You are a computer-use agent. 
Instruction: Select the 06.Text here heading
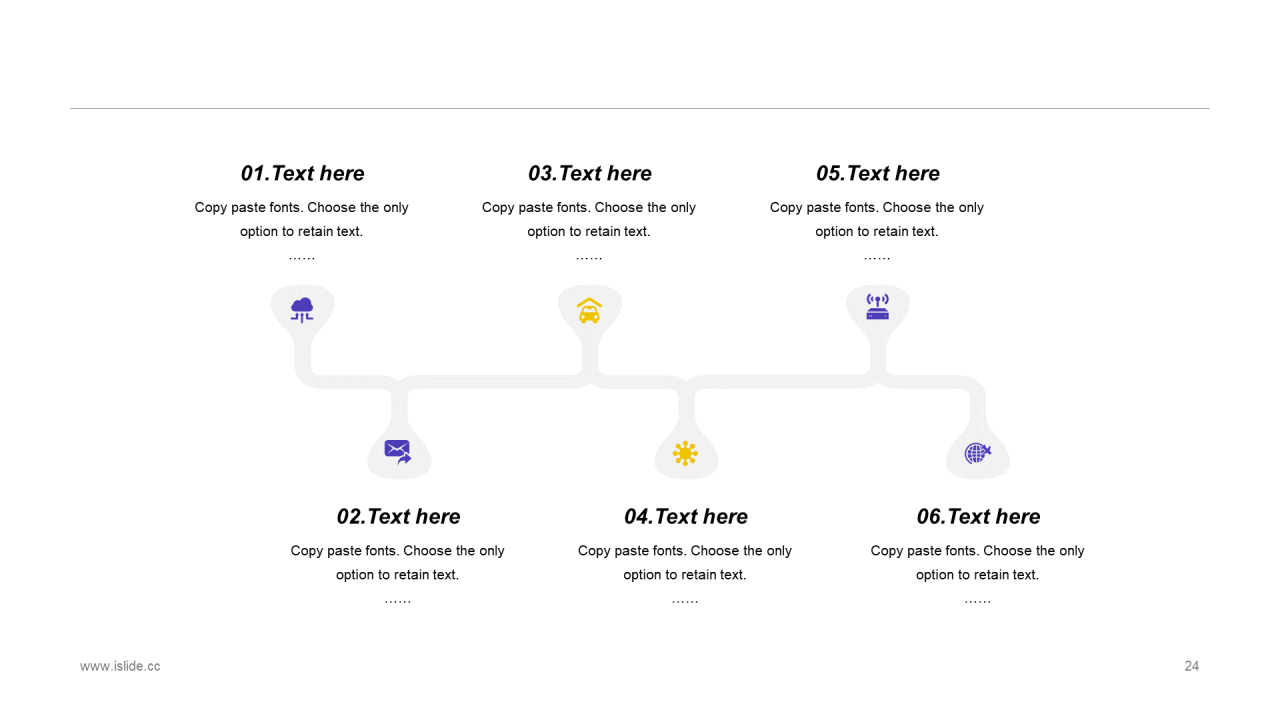978,516
